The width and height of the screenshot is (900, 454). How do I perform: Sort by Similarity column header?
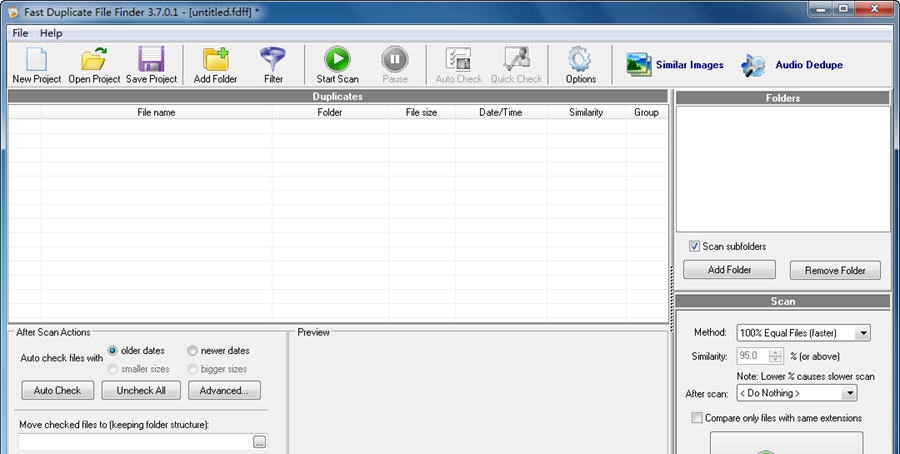pos(586,112)
